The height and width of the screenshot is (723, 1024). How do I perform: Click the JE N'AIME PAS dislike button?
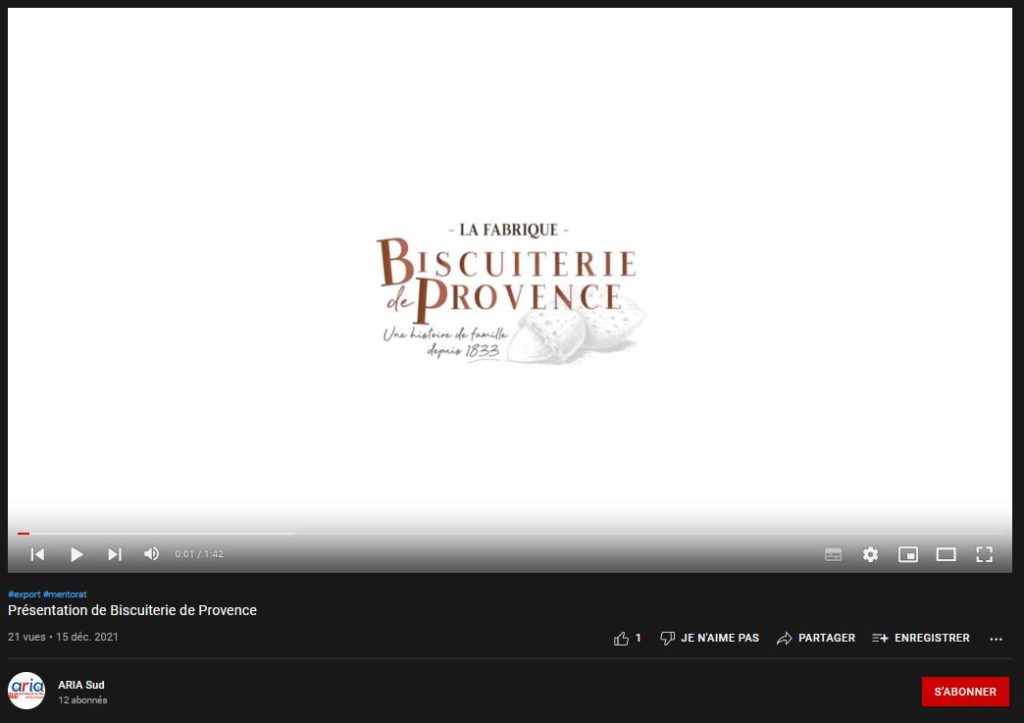[x=709, y=638]
